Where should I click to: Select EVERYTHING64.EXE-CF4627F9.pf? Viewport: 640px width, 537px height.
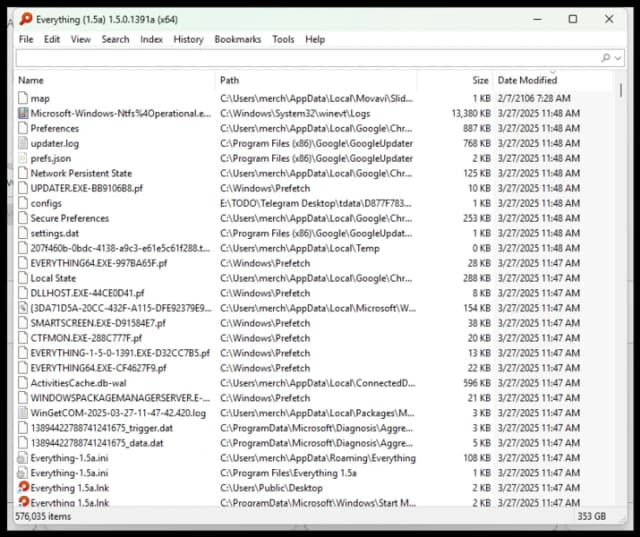coord(98,368)
